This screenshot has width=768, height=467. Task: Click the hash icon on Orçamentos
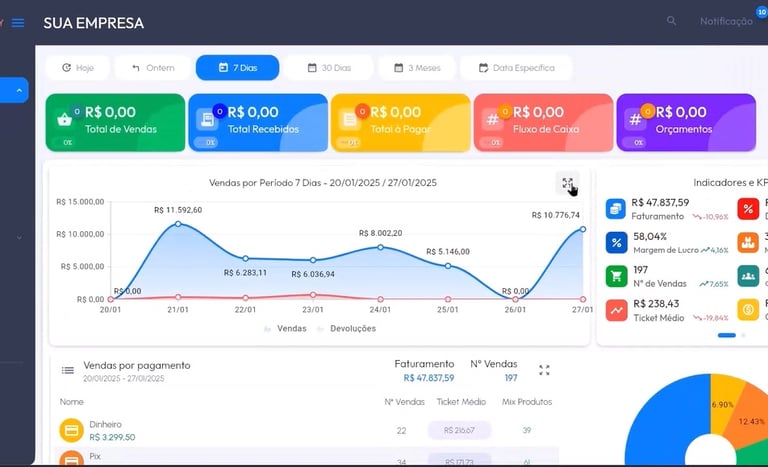[635, 120]
